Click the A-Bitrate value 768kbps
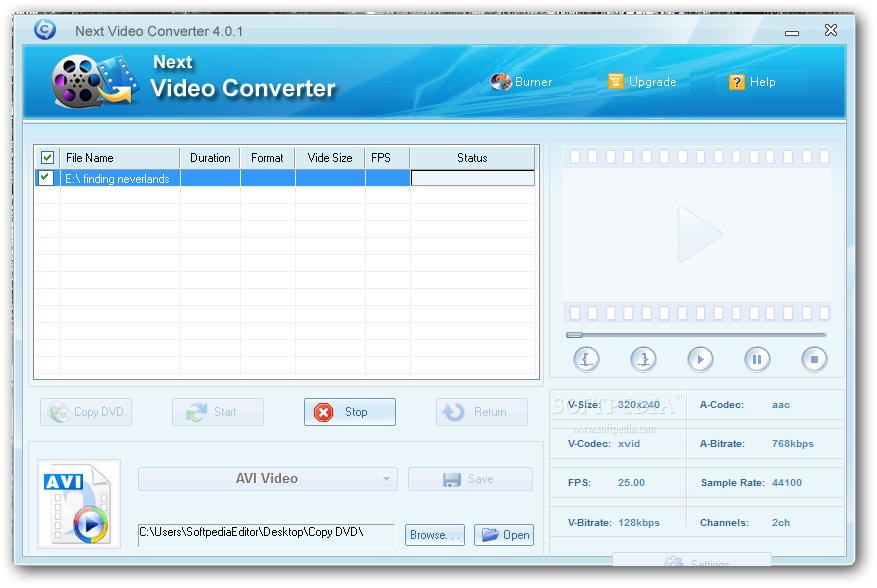This screenshot has width=877, height=588. pyautogui.click(x=793, y=444)
